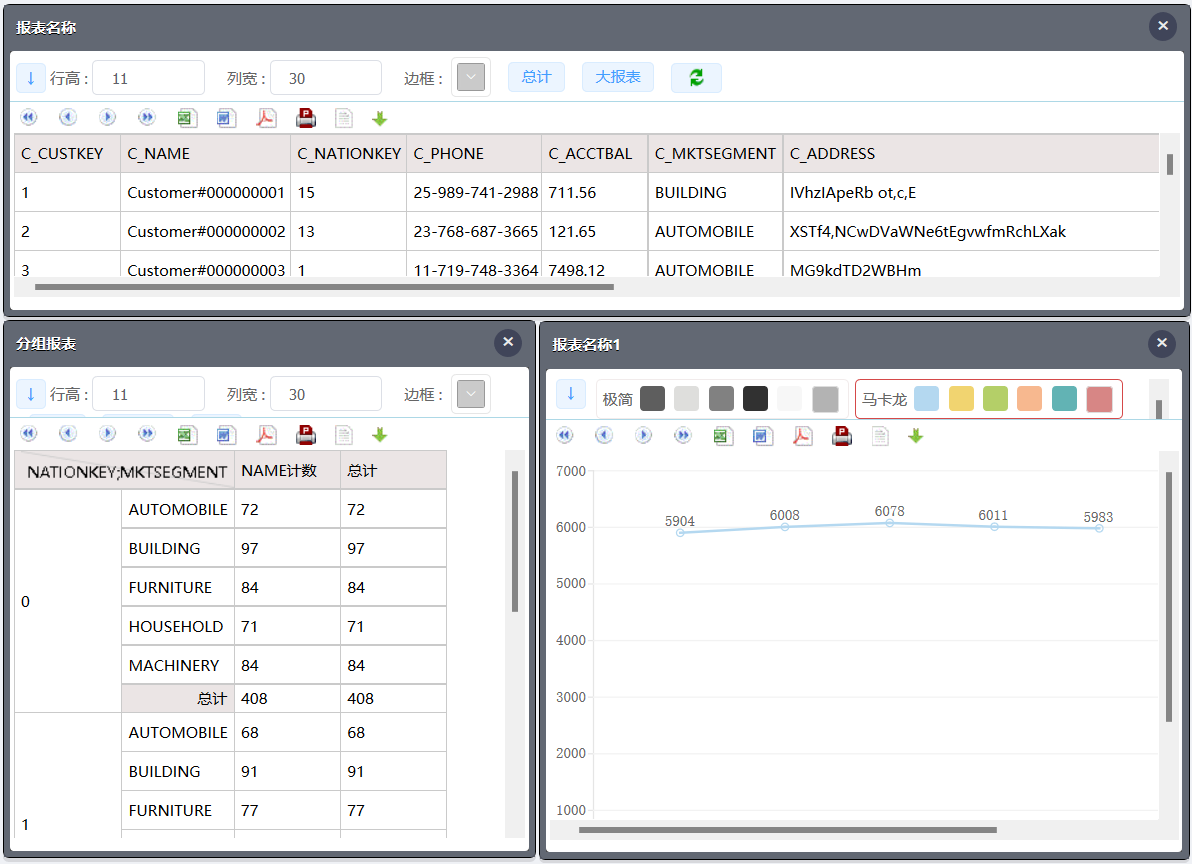Select the 极简 color theme
The height and width of the screenshot is (864, 1192).
tap(617, 399)
